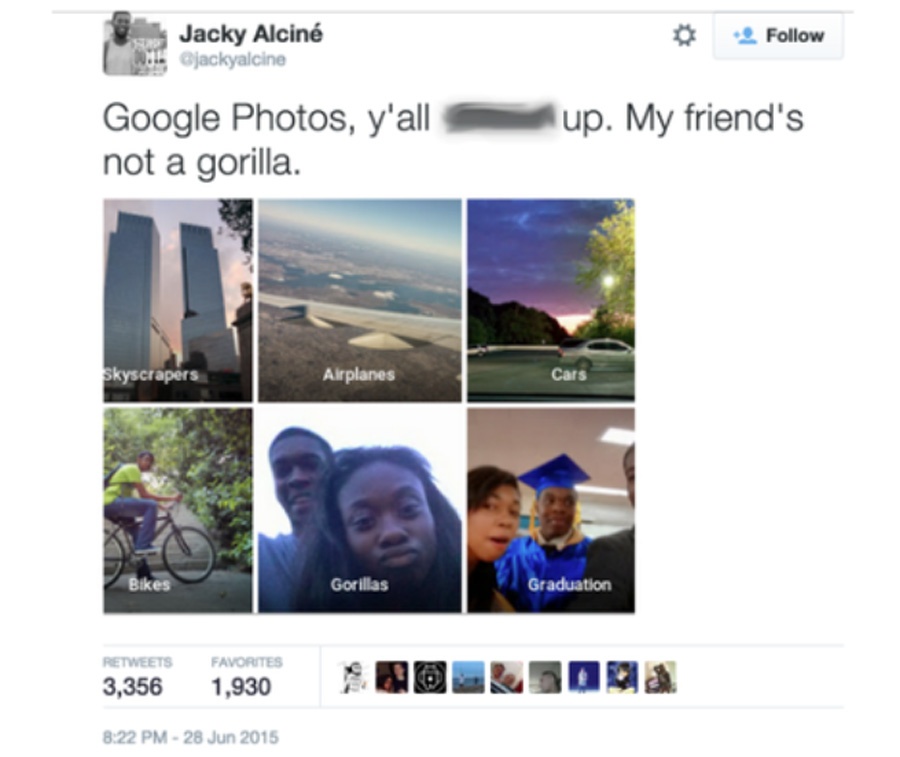Click the second retweeter avatar in the row

(x=392, y=677)
